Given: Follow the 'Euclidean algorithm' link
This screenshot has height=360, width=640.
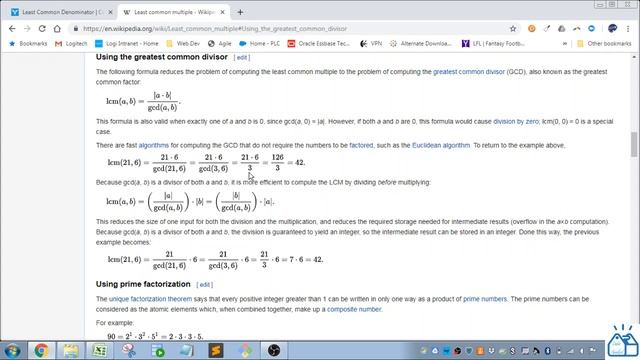Looking at the screenshot, I should (441, 145).
